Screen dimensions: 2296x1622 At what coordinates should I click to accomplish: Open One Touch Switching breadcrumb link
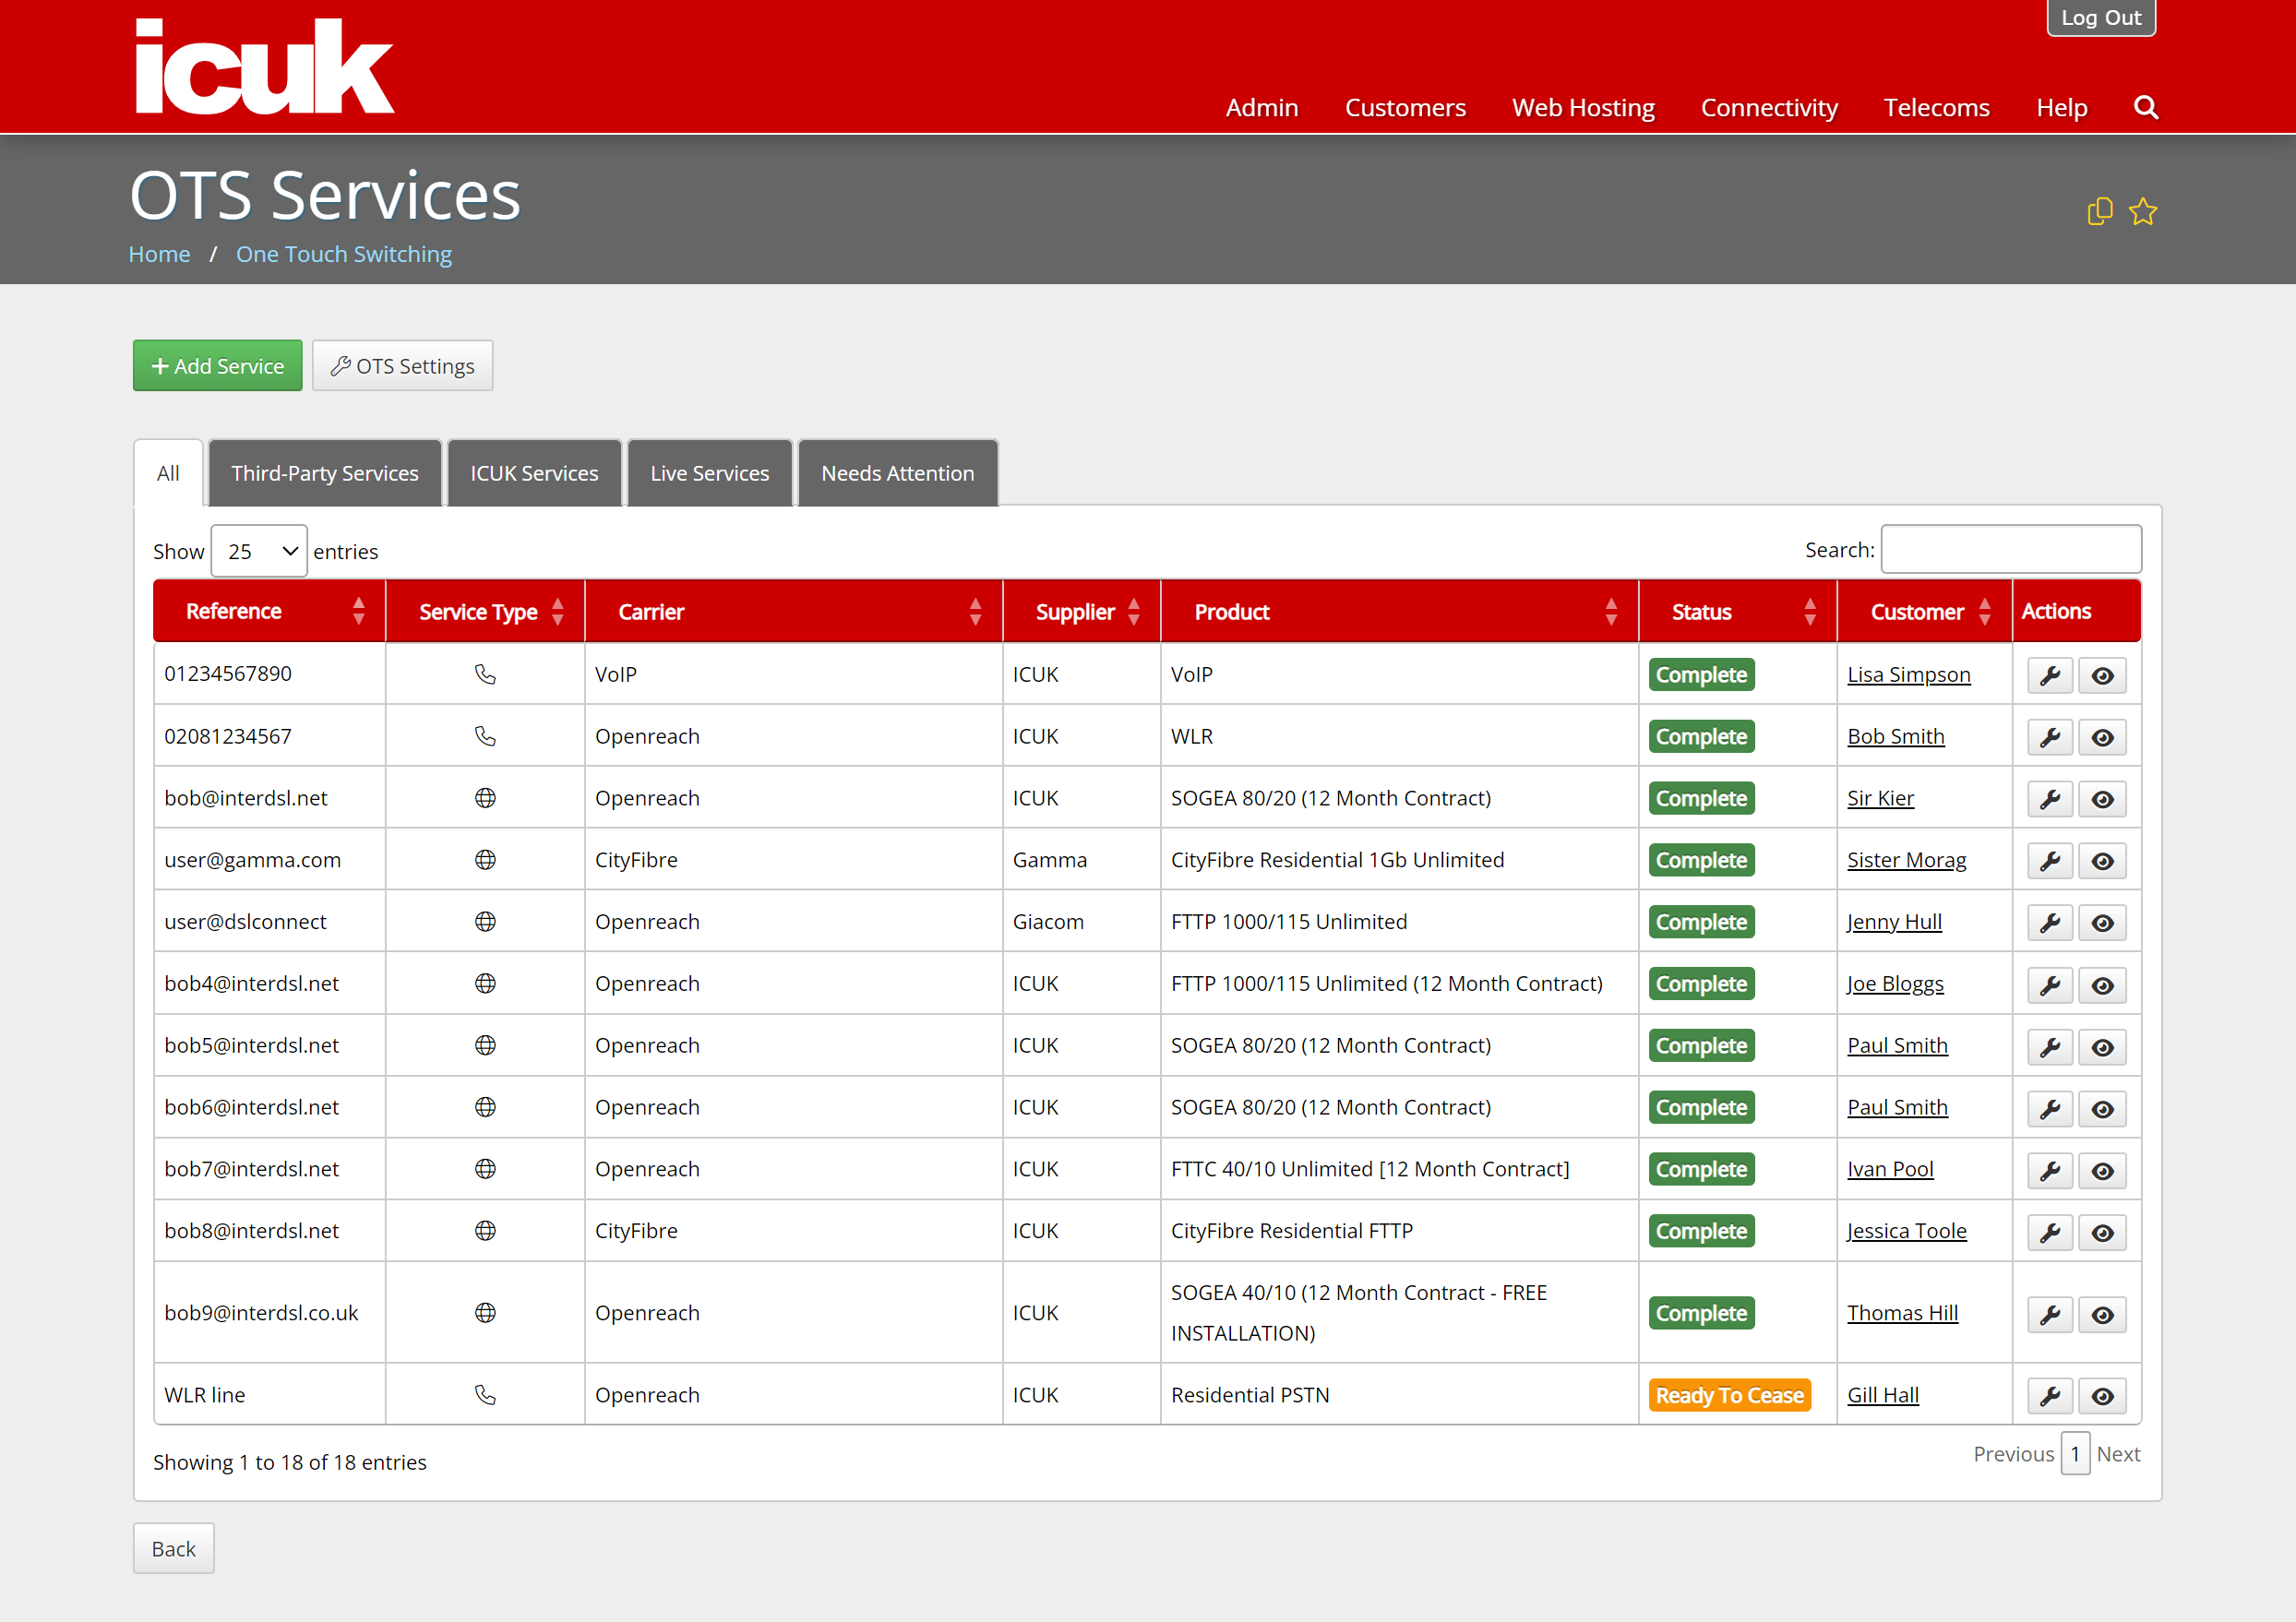coord(344,254)
